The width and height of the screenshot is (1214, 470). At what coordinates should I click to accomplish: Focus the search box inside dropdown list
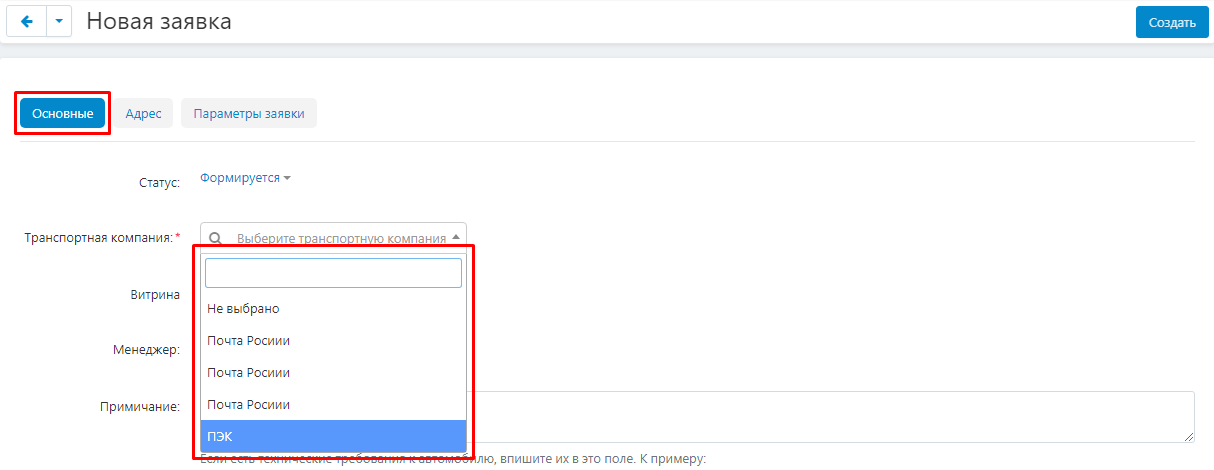(333, 273)
